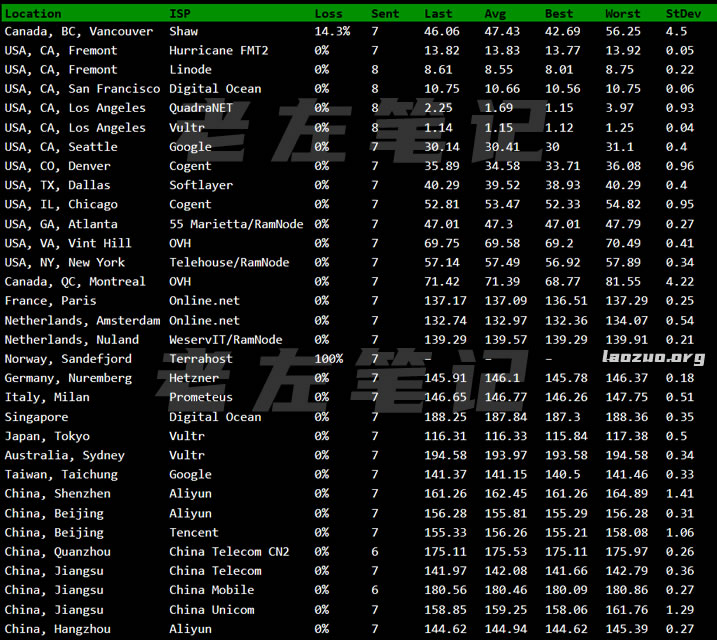Select 55 Marietta/RamNode entry

[x=236, y=224]
